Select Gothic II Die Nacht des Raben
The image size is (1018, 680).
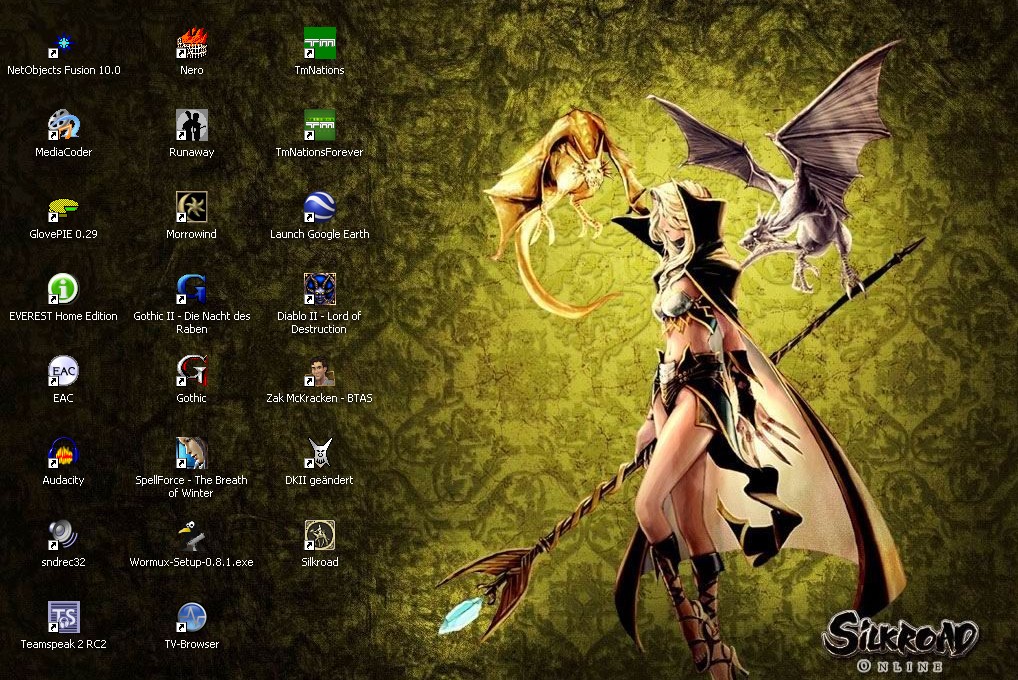(x=191, y=290)
